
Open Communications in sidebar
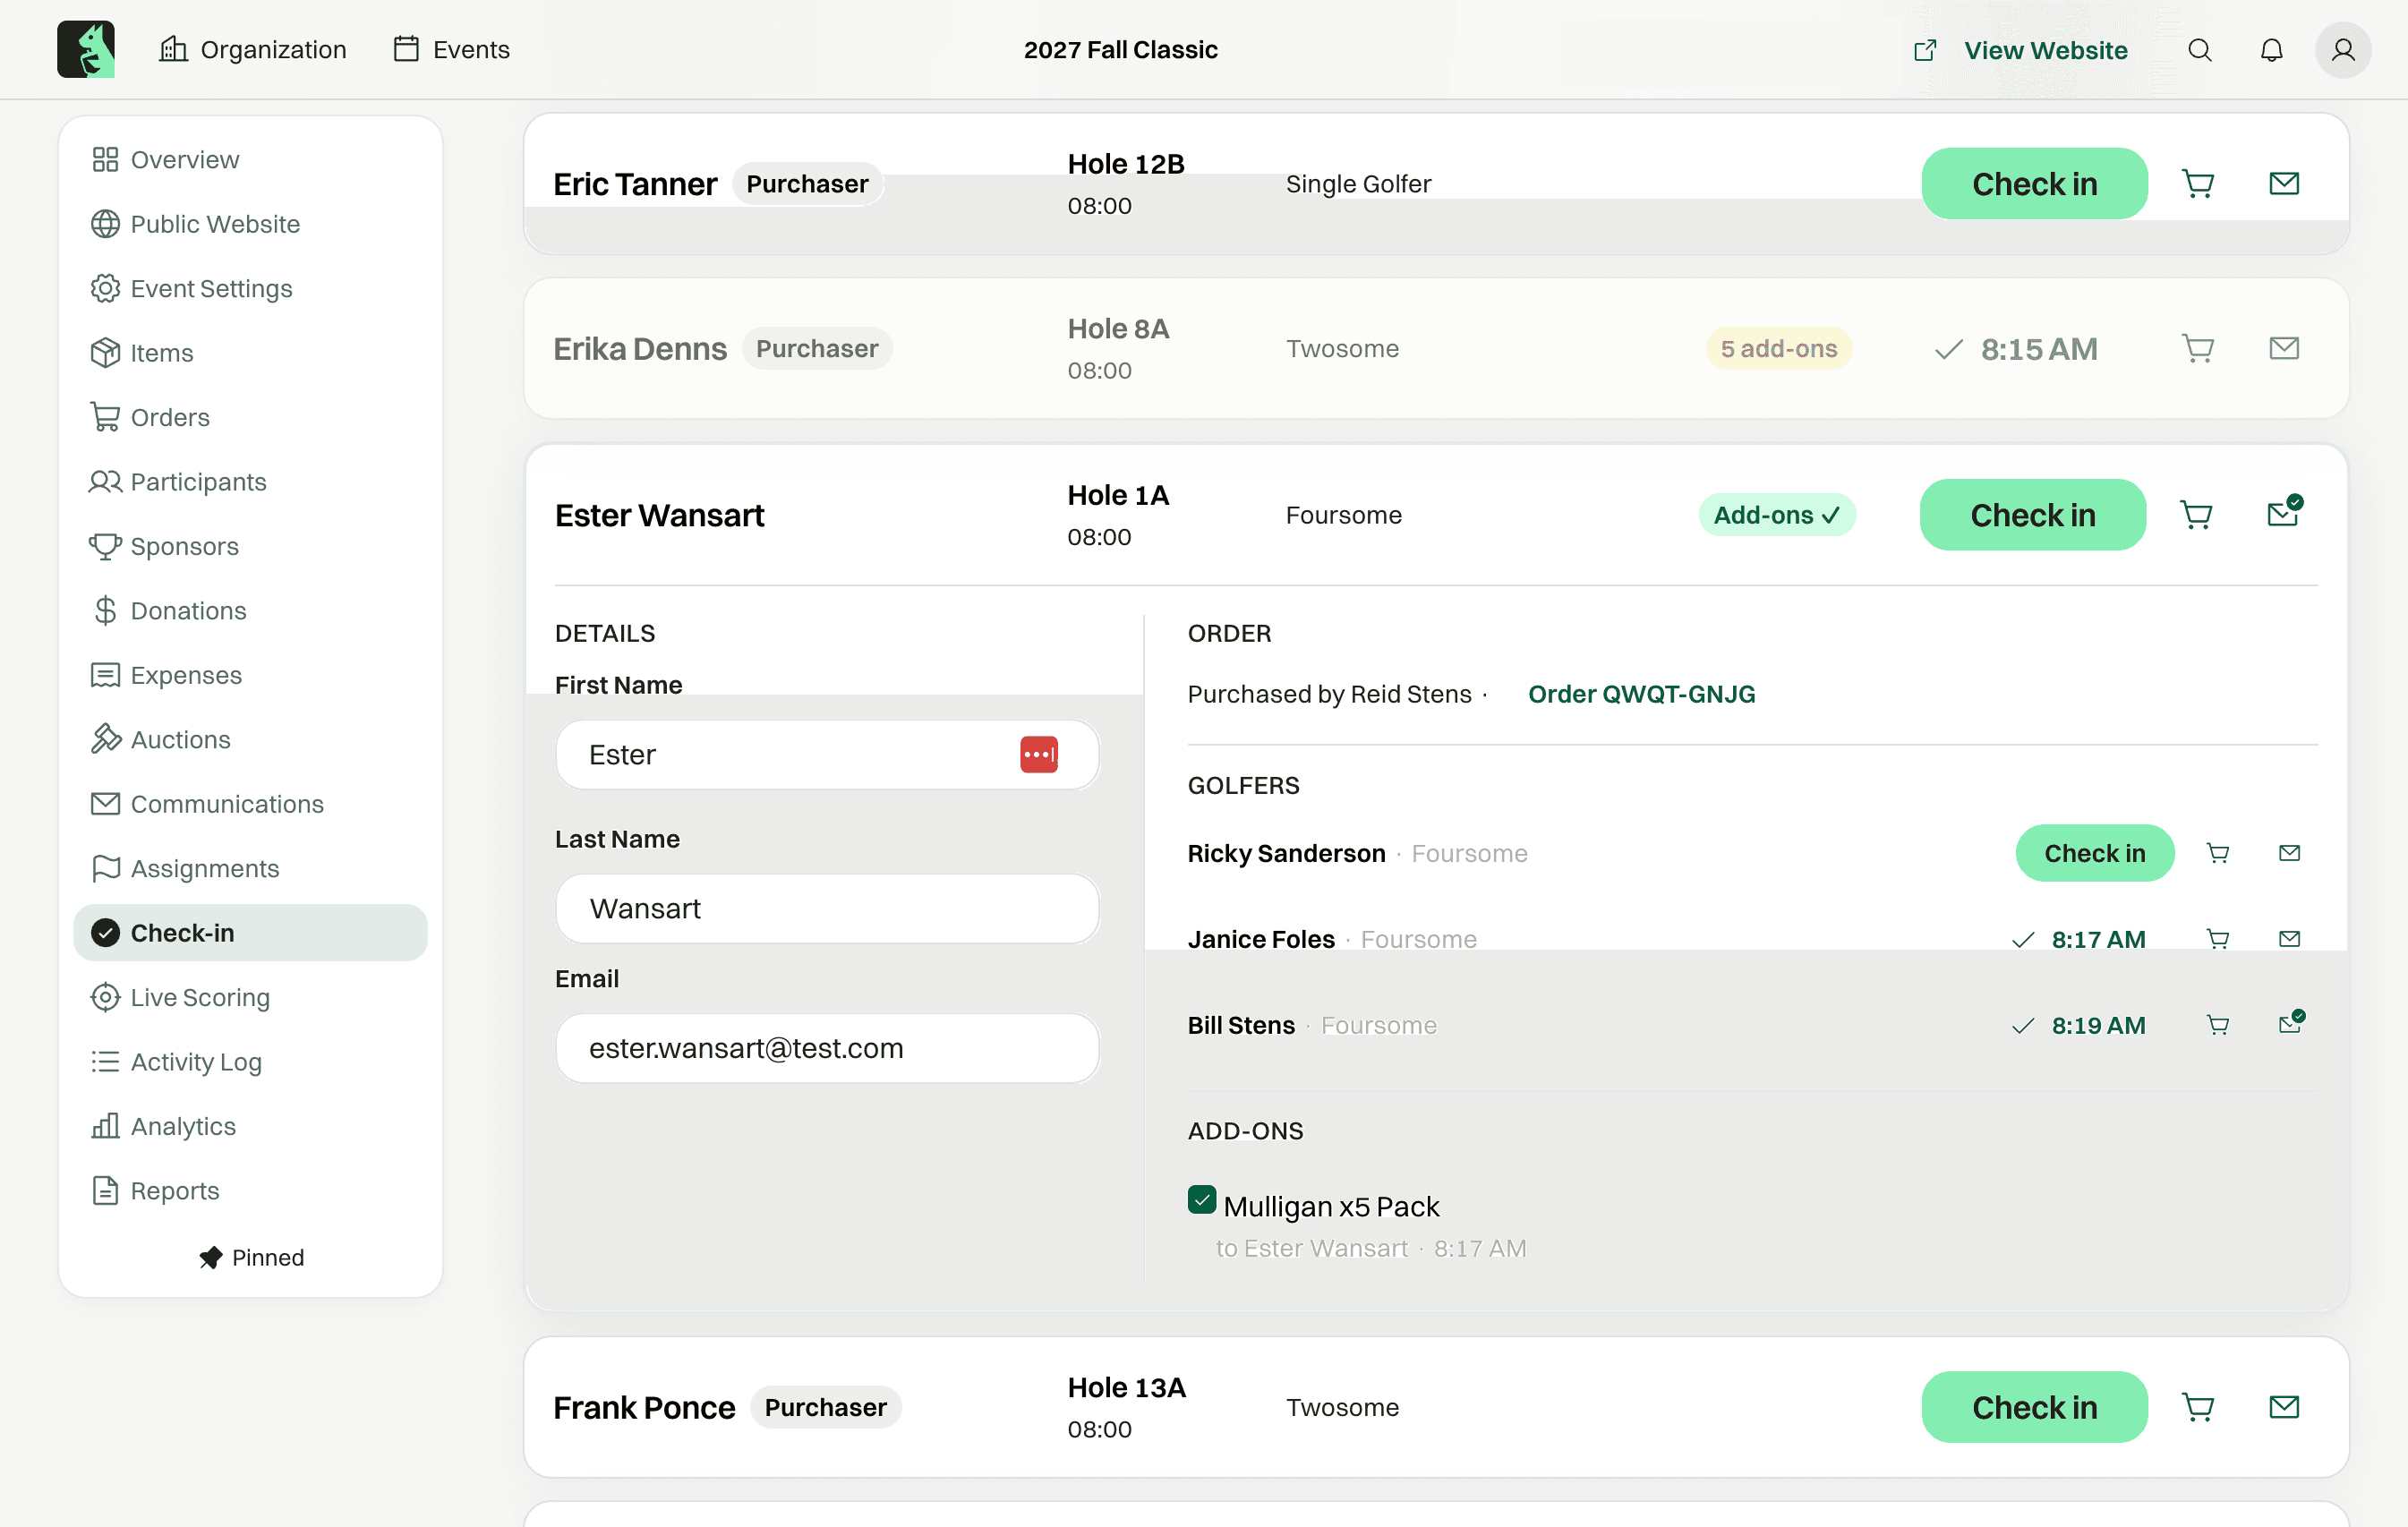click(x=250, y=804)
